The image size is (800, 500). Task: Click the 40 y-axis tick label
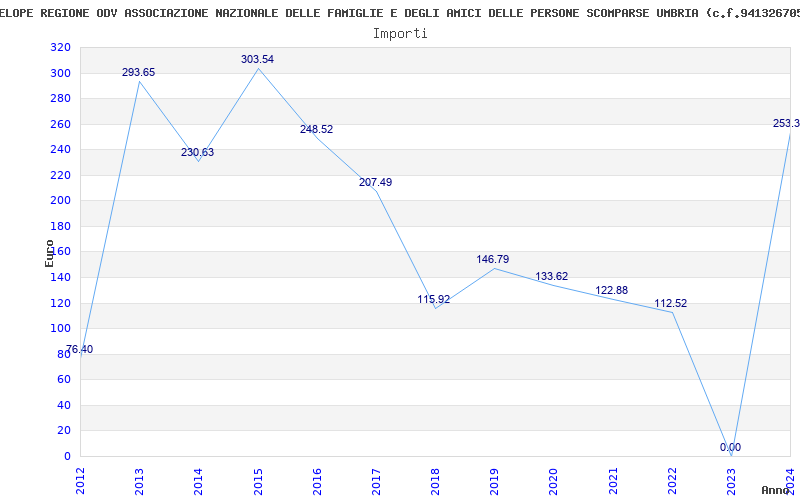(64, 405)
